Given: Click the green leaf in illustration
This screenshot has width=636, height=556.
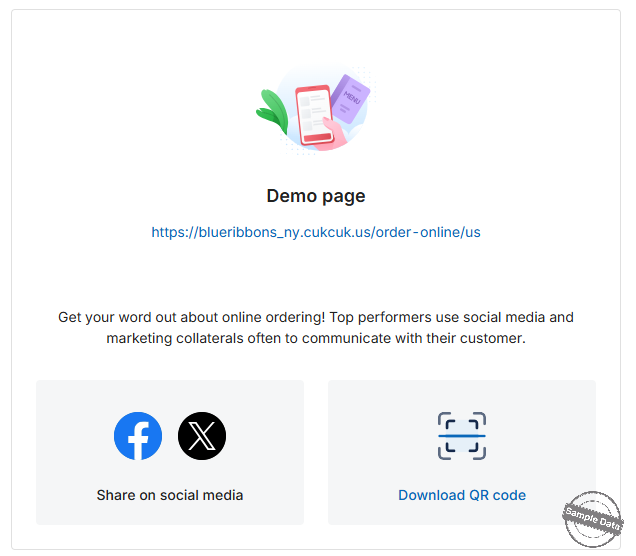Looking at the screenshot, I should click(273, 111).
